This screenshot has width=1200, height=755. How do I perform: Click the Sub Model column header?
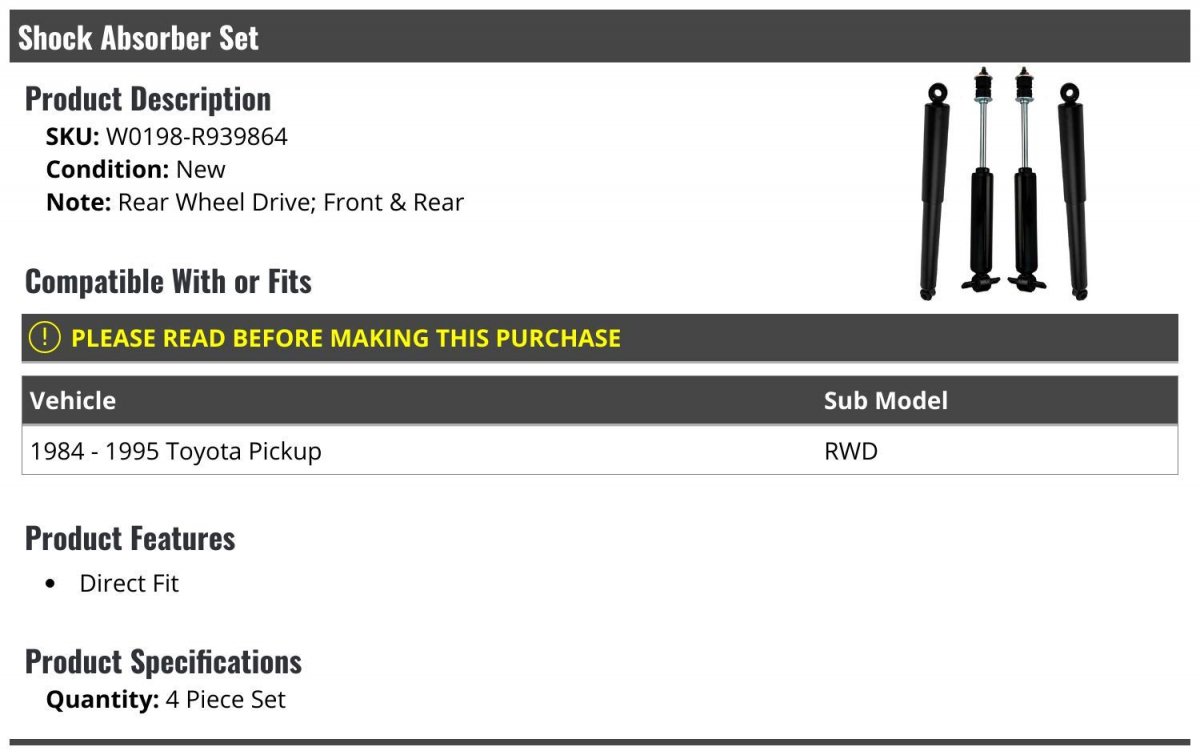pos(886,401)
